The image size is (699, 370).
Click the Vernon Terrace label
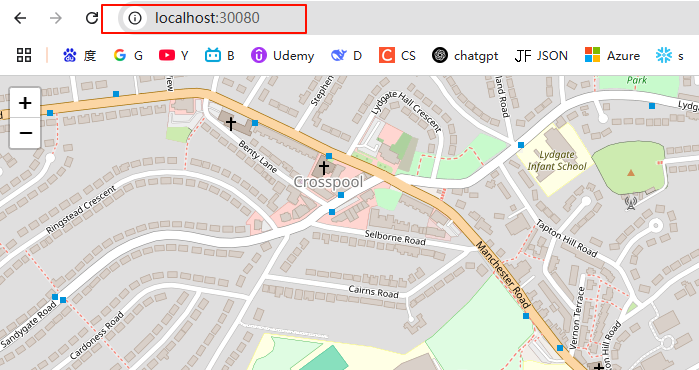576,317
